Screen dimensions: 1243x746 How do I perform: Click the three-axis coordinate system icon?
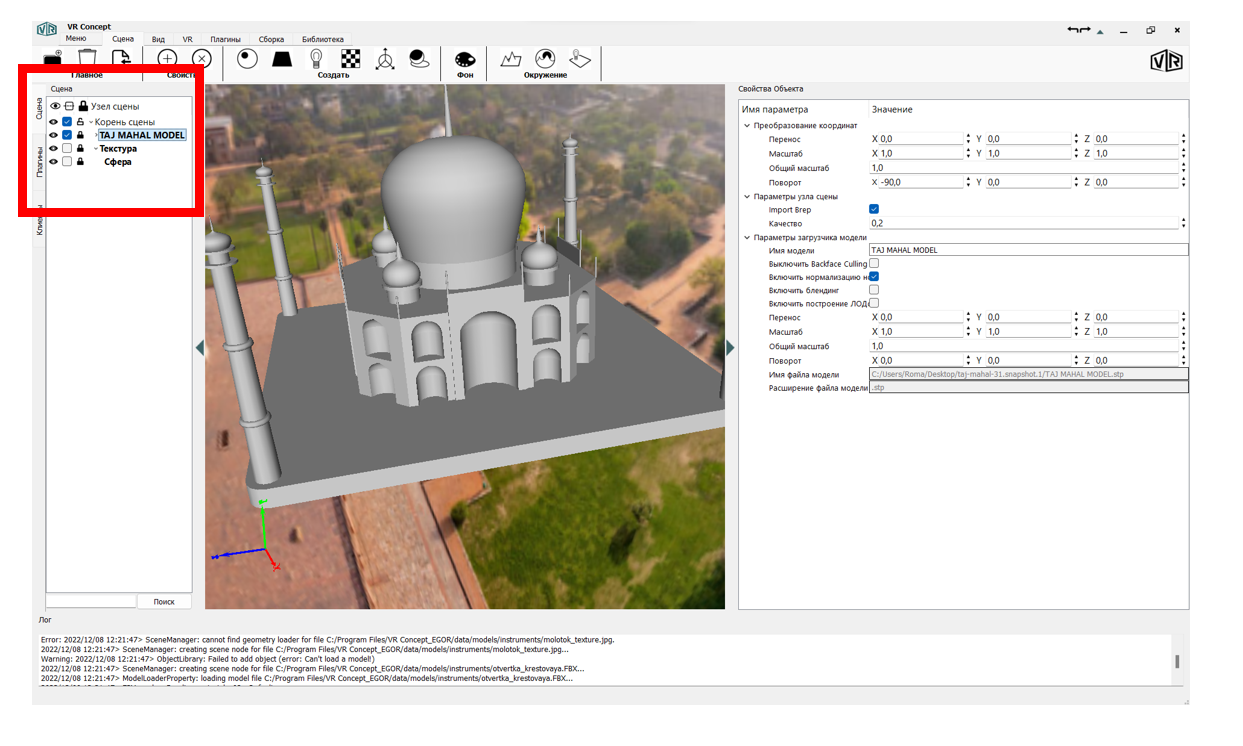(385, 59)
